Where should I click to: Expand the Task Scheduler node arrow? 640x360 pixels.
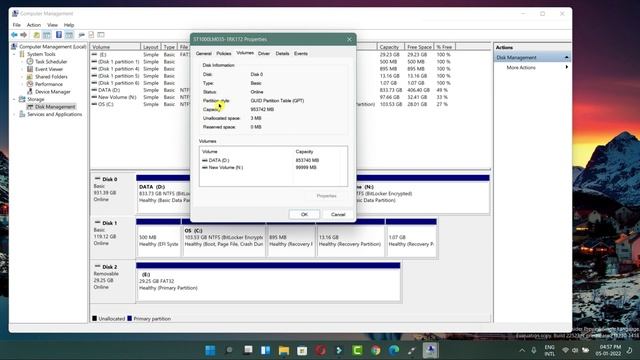pyautogui.click(x=22, y=62)
